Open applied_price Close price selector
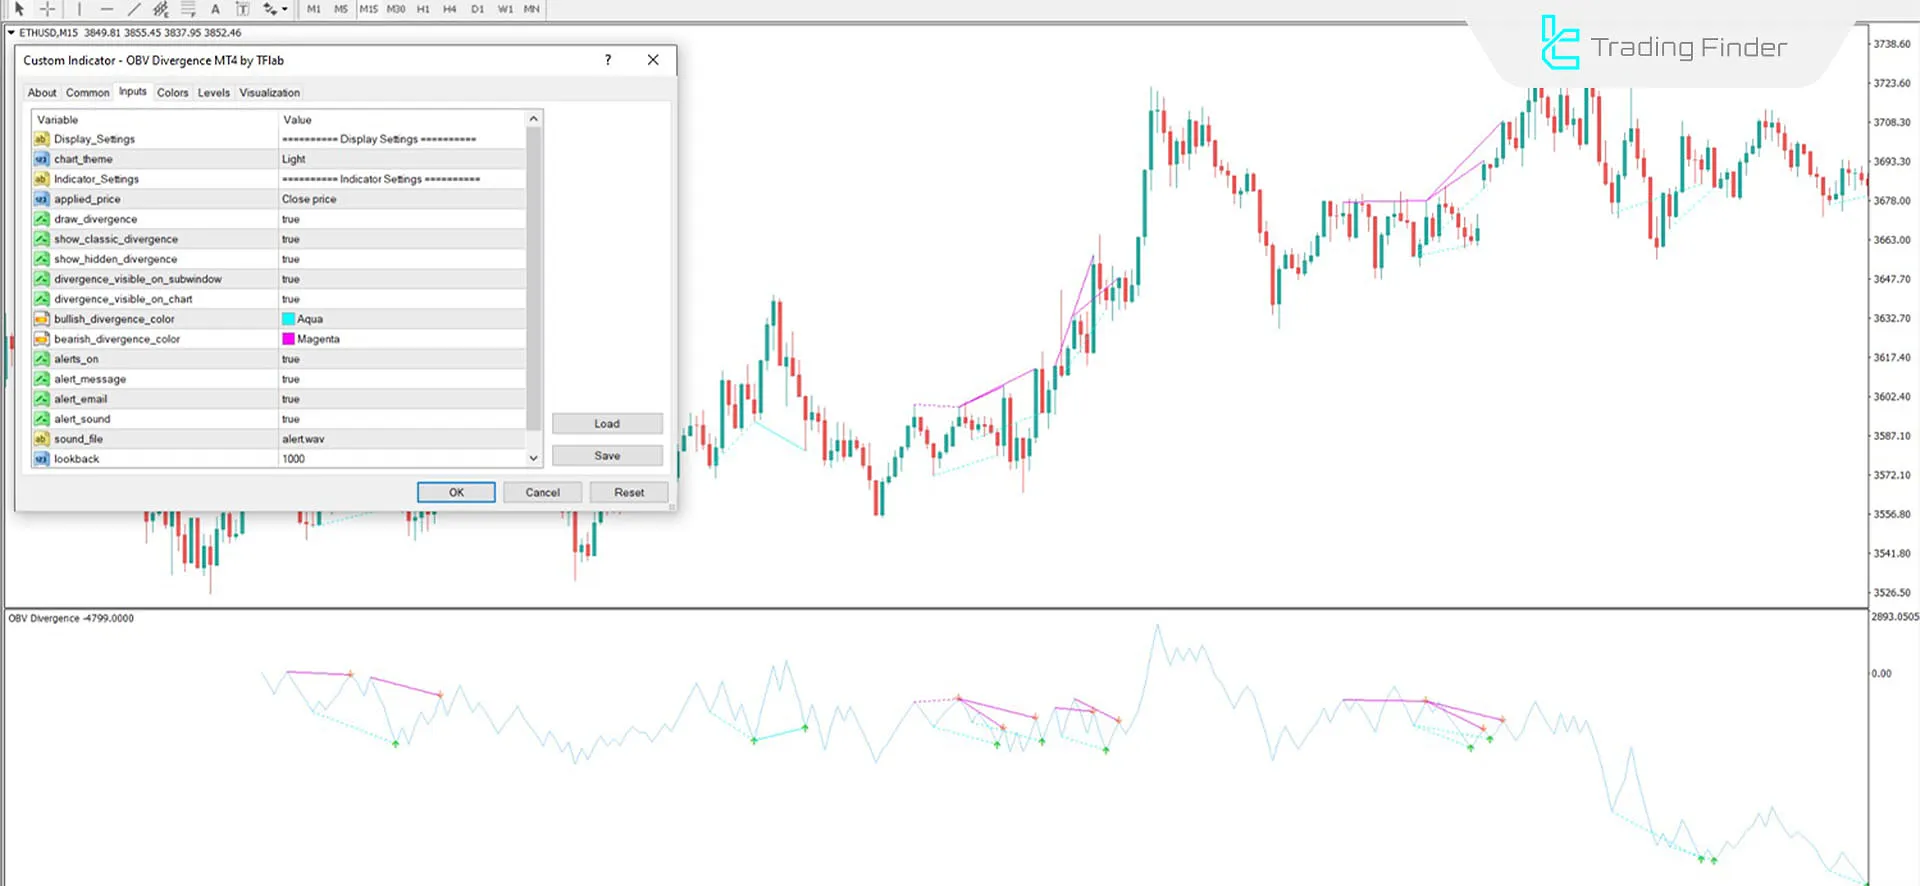Viewport: 1920px width, 886px height. pos(400,199)
